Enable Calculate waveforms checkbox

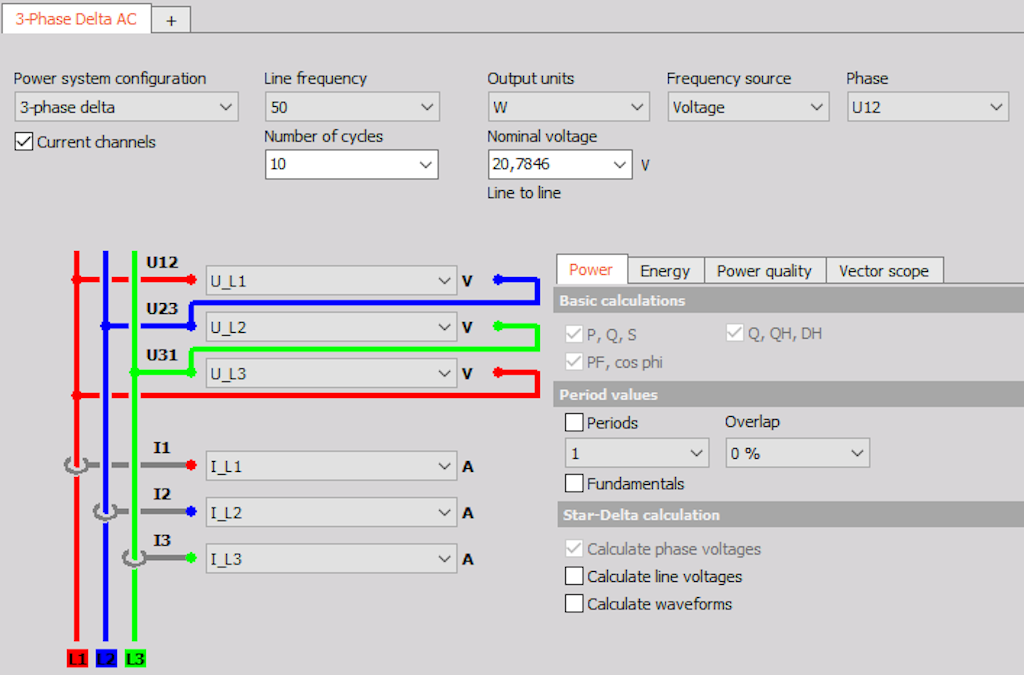click(x=574, y=603)
